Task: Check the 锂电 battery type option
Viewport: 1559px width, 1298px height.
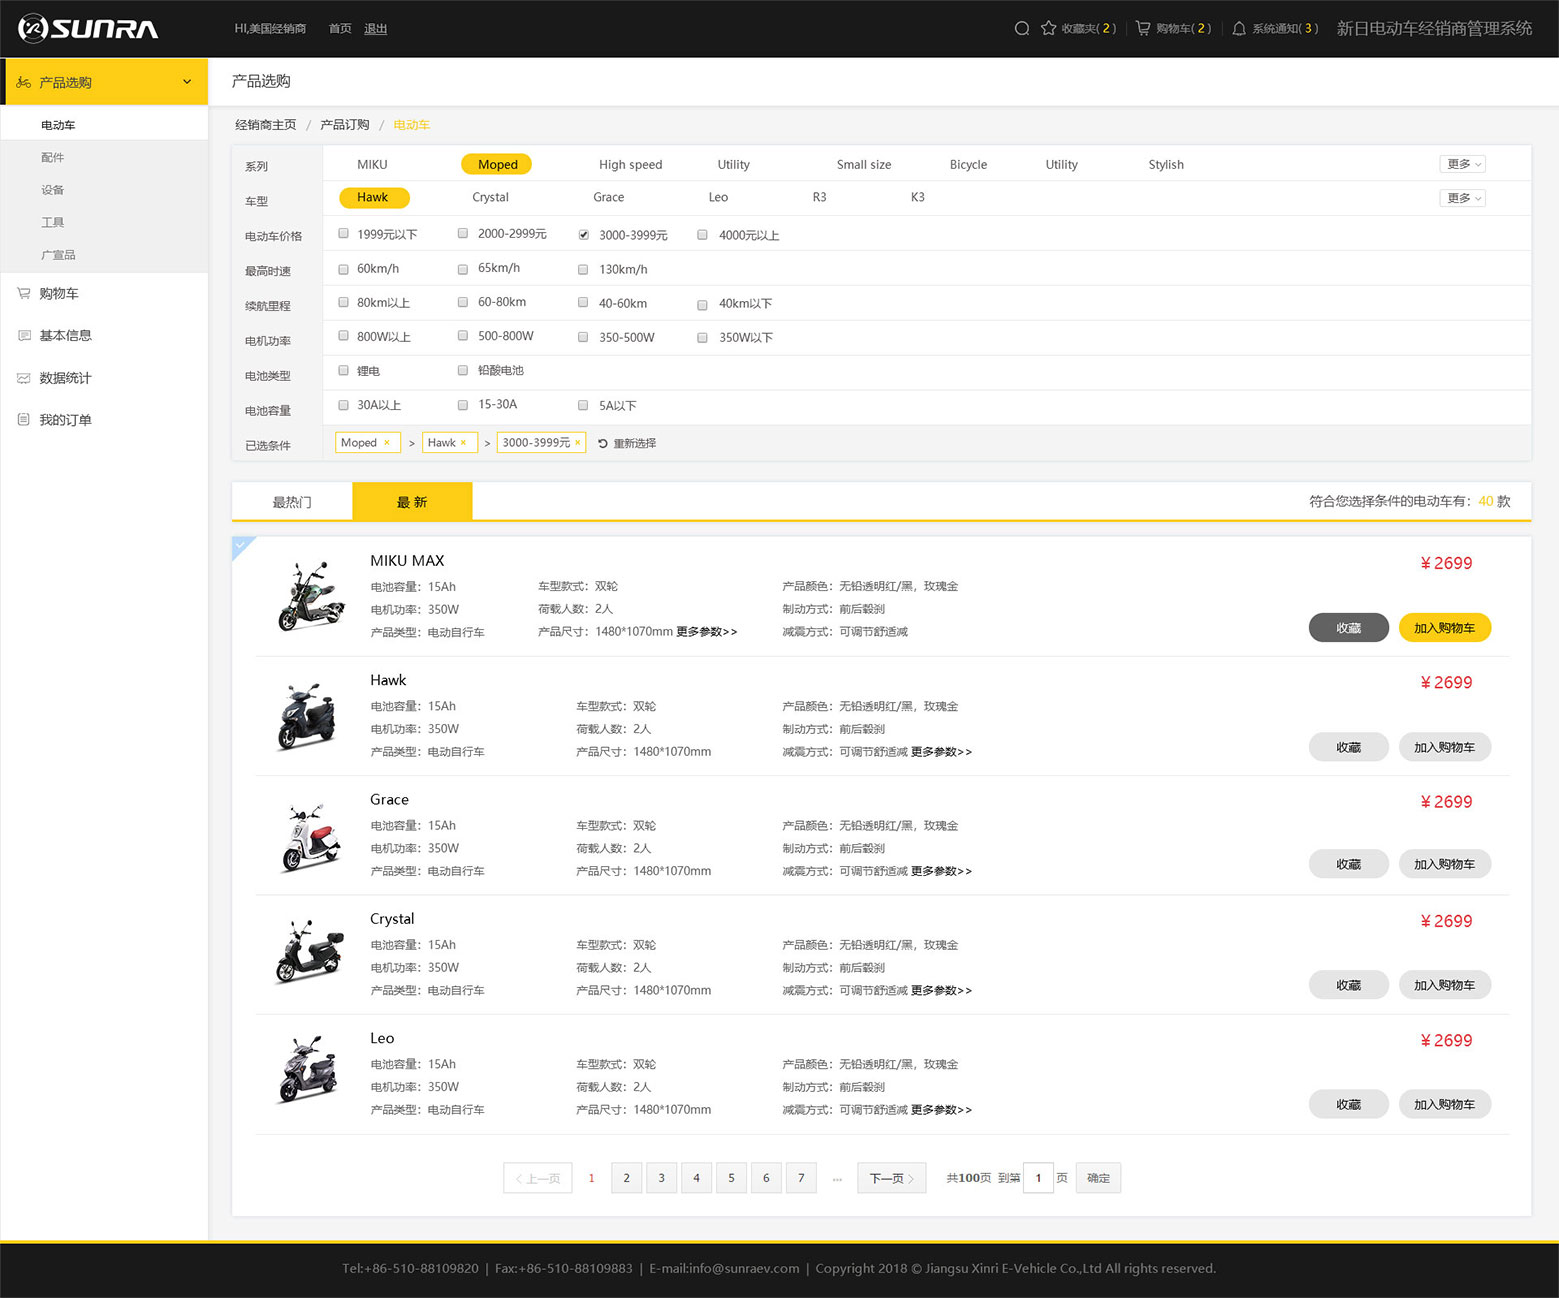Action: pyautogui.click(x=343, y=370)
